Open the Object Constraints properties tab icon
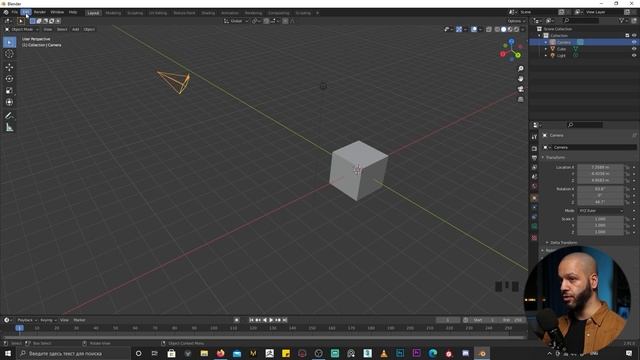The image size is (640, 360). (x=534, y=216)
